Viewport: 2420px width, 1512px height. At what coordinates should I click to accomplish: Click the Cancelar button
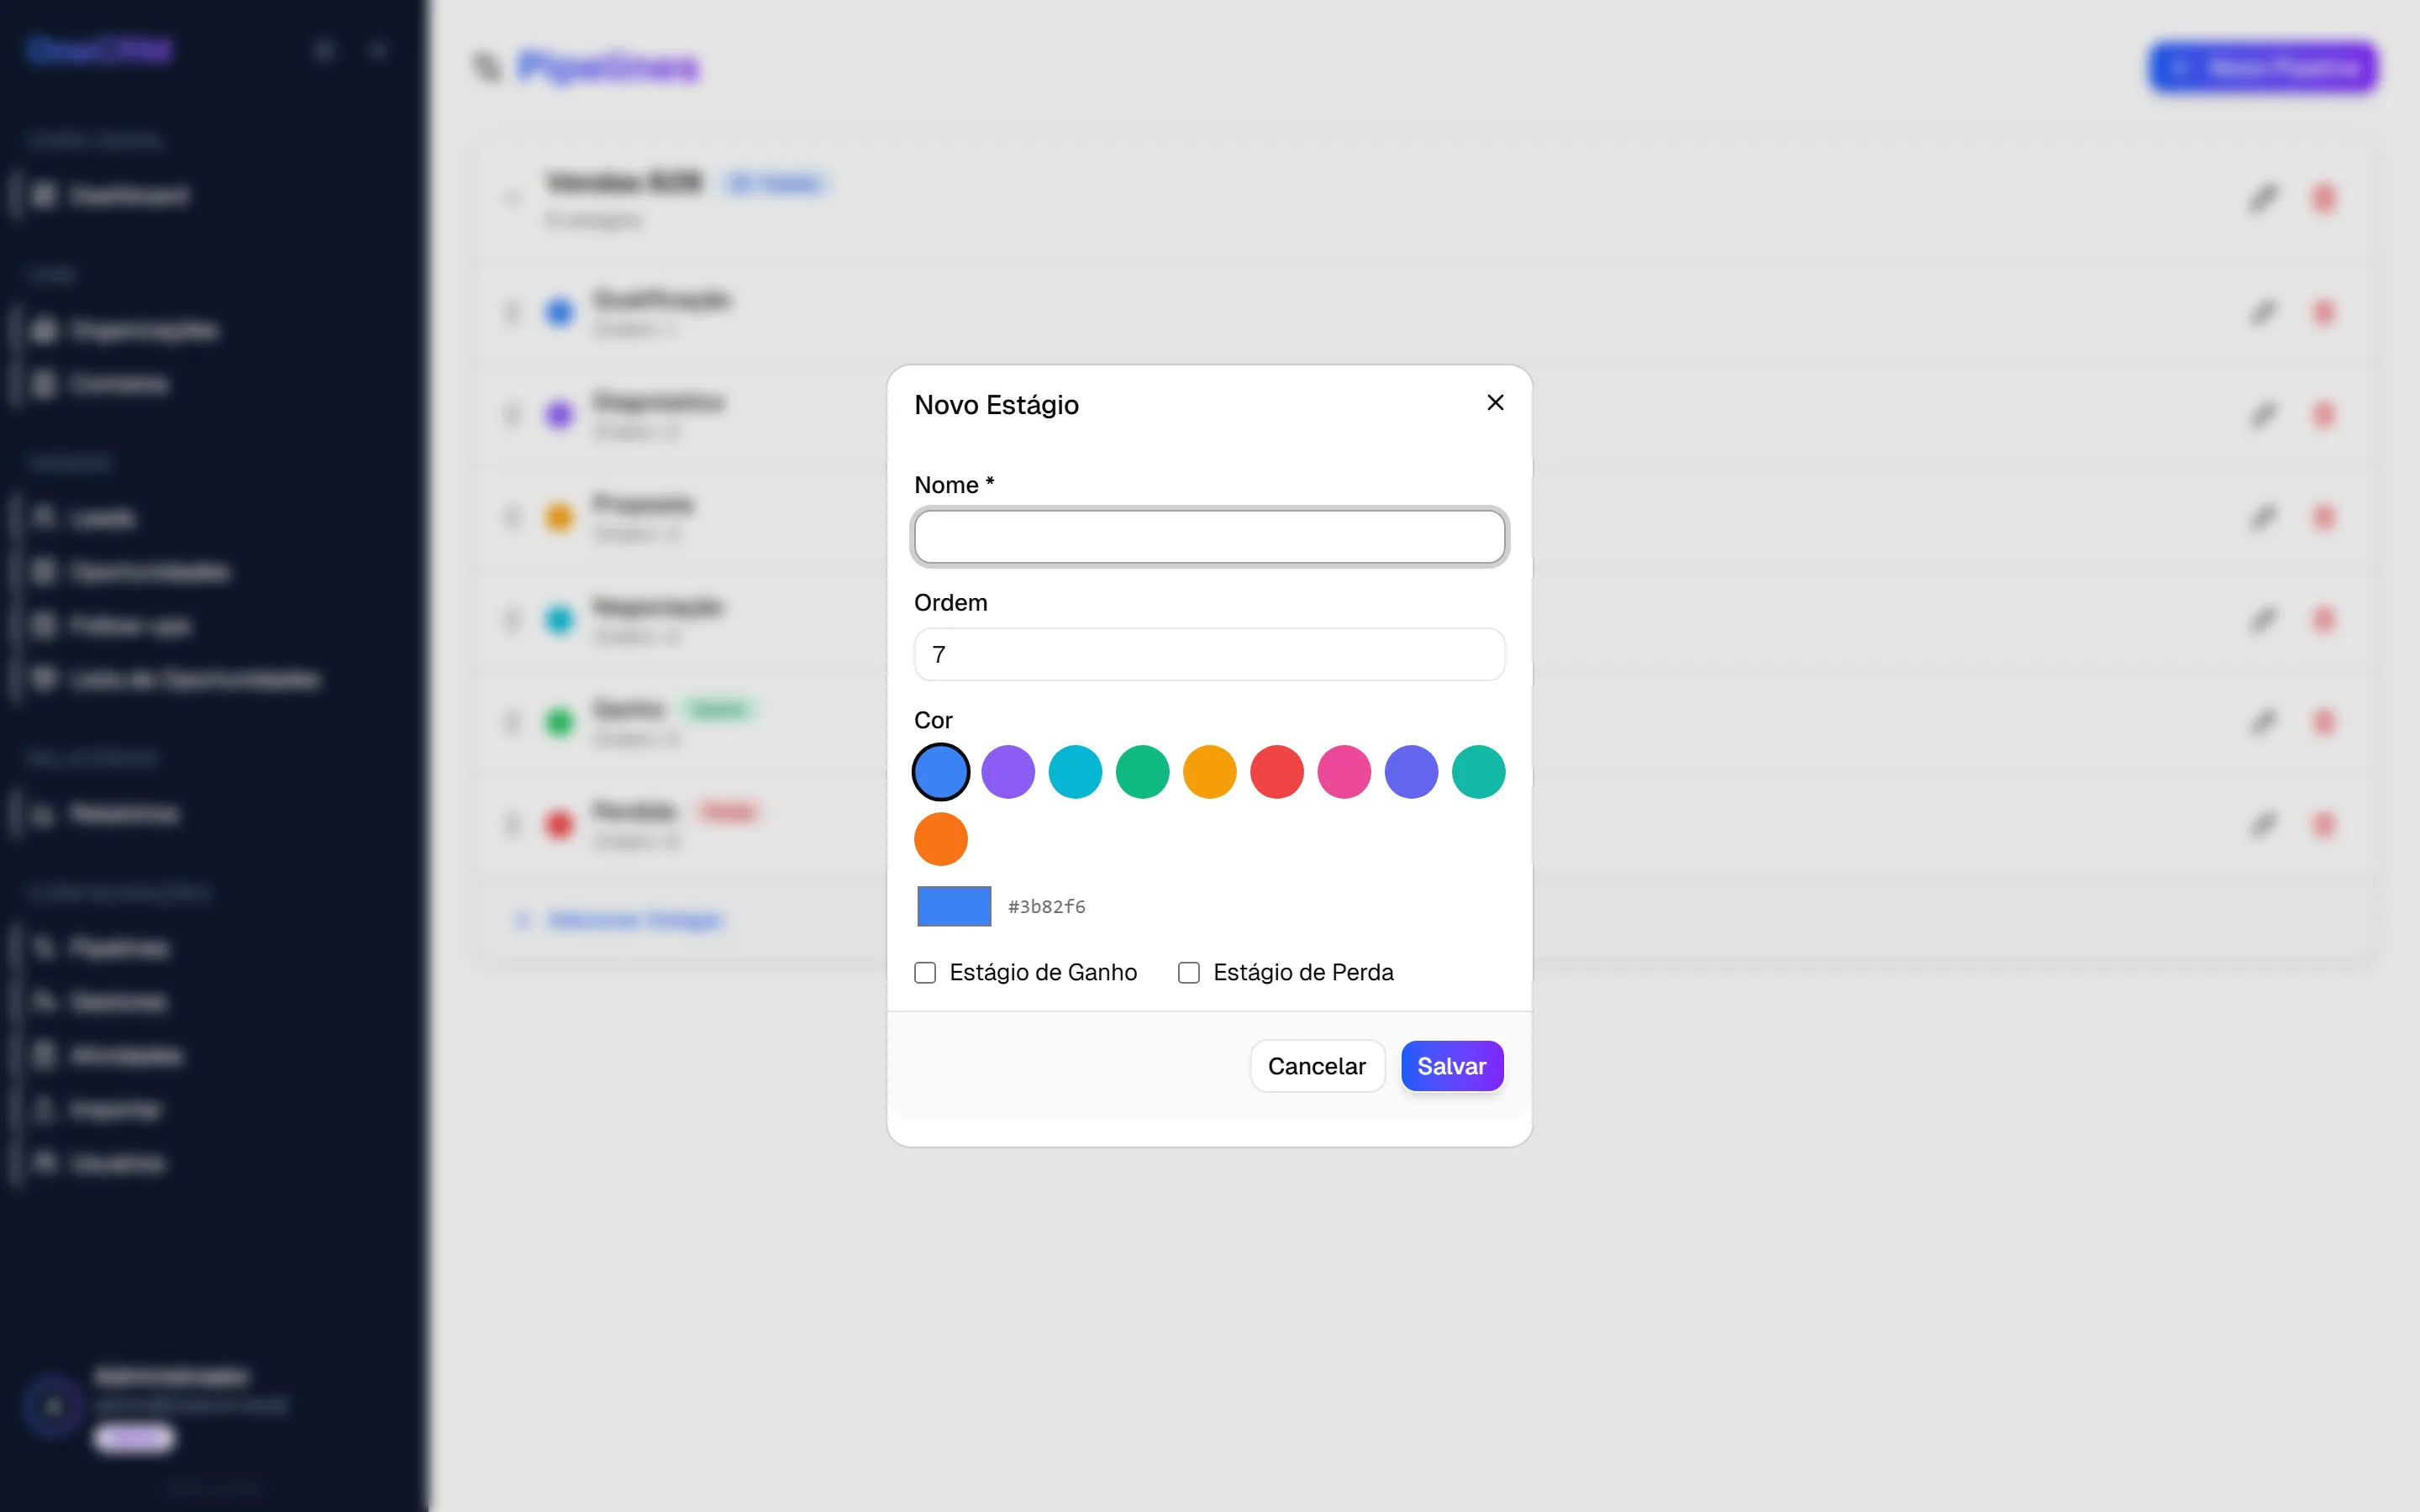click(1317, 1066)
